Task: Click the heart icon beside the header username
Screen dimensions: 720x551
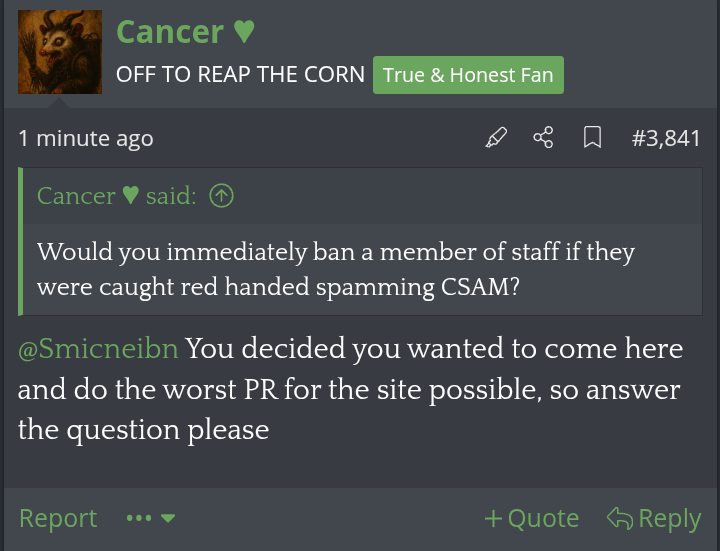Action: [x=244, y=32]
